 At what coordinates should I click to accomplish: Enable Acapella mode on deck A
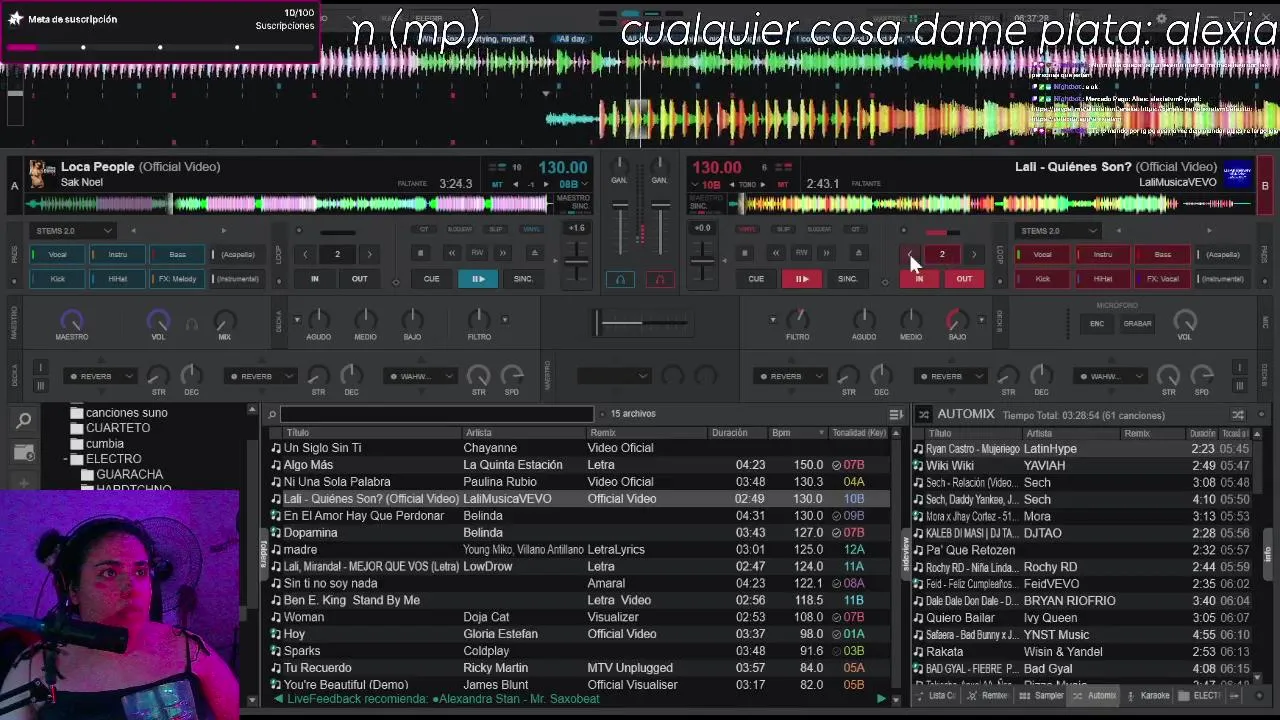(x=236, y=255)
